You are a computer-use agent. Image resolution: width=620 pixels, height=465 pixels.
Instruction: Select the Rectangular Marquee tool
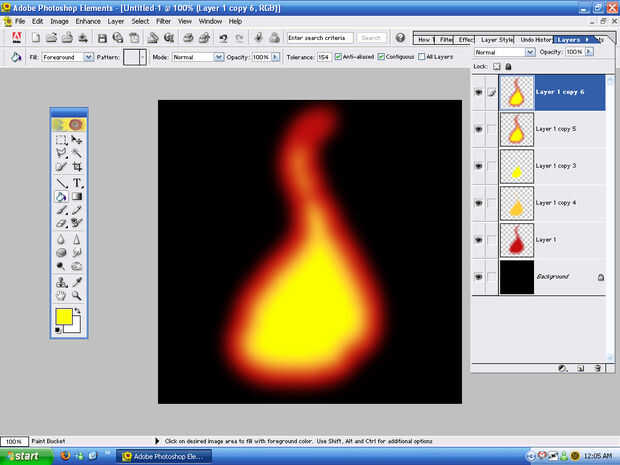coord(62,140)
